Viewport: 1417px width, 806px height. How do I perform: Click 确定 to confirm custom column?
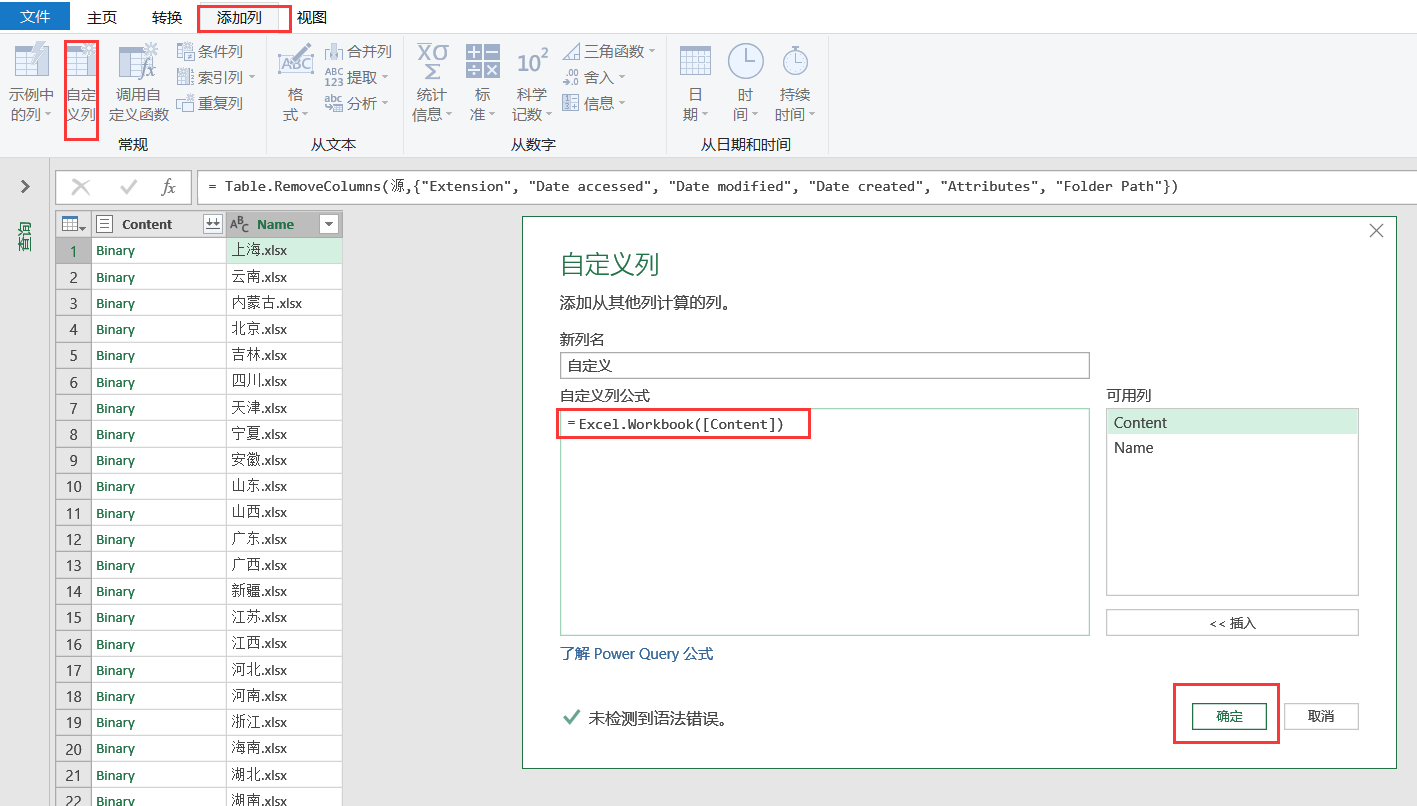pos(1229,716)
